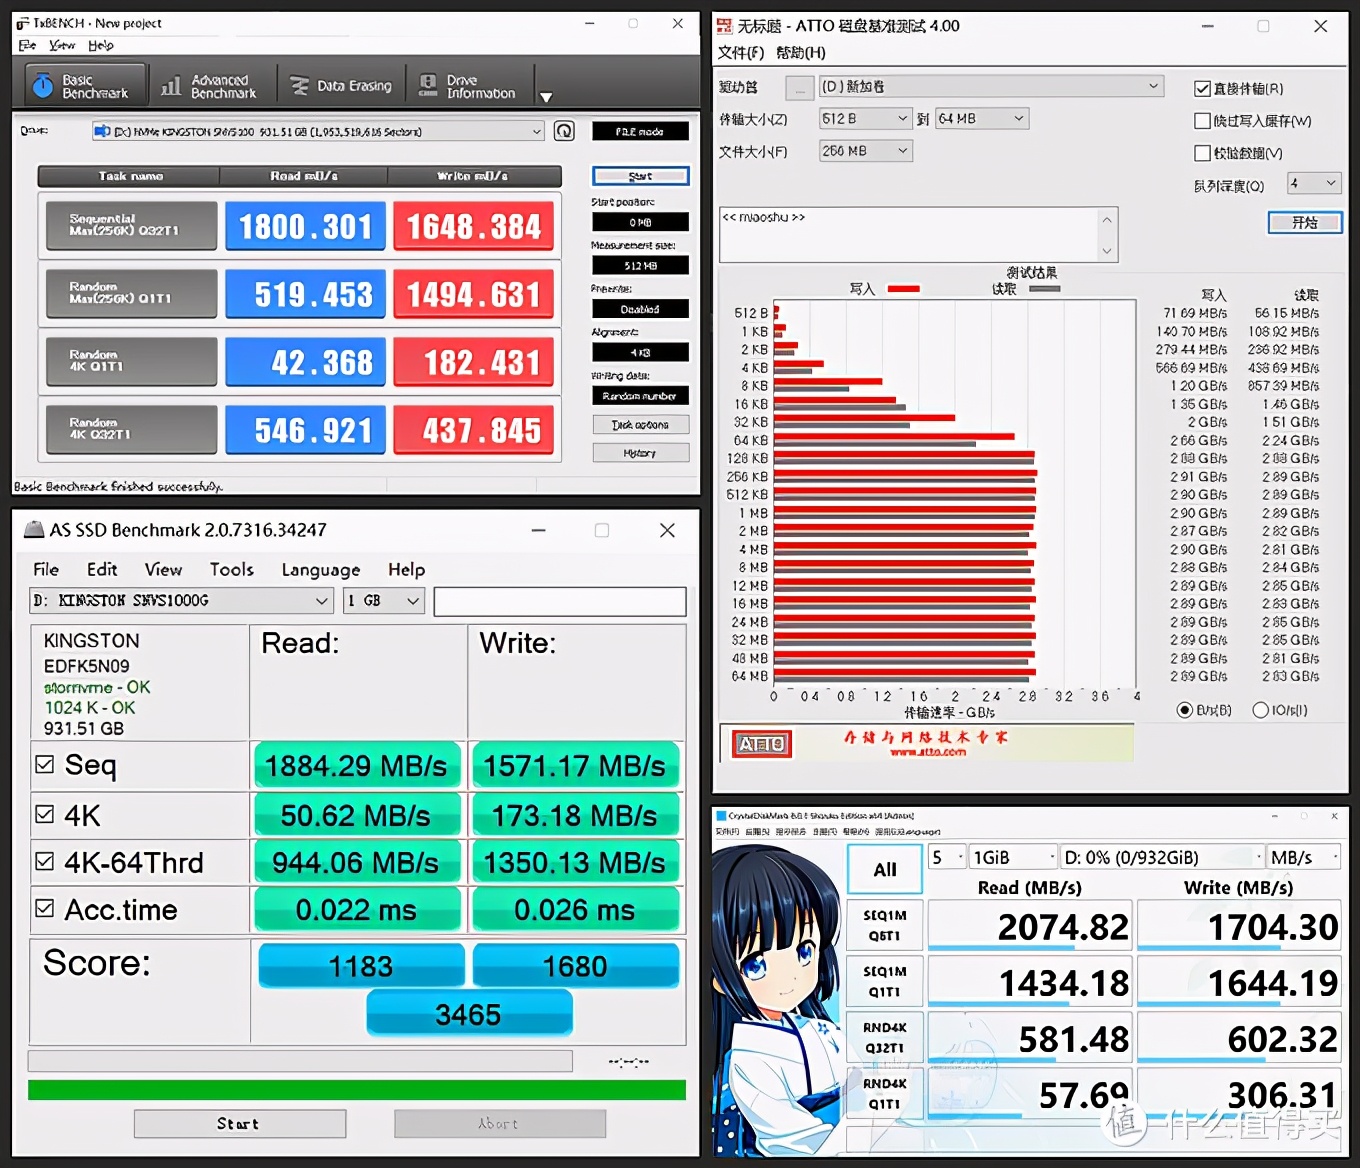This screenshot has width=1360, height=1168.
Task: Open the www.atto.com link
Action: tap(927, 752)
